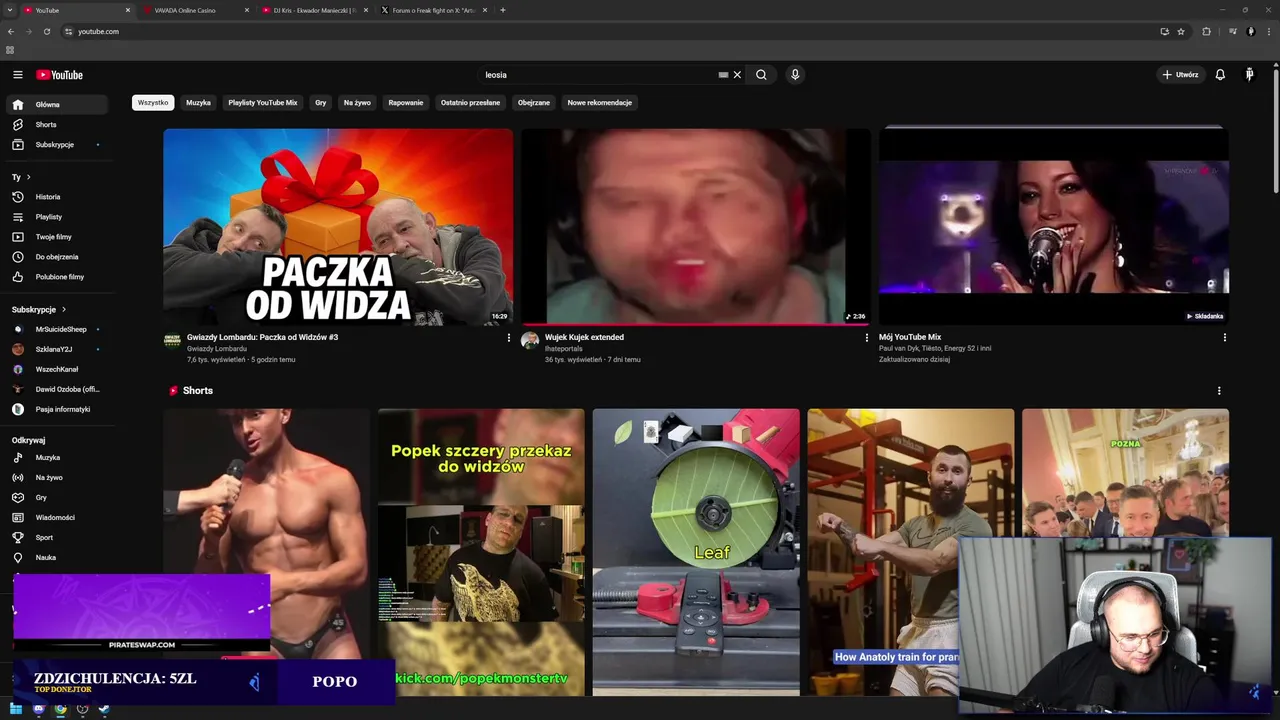Start voice search with microphone icon
The image size is (1280, 720).
coord(795,75)
